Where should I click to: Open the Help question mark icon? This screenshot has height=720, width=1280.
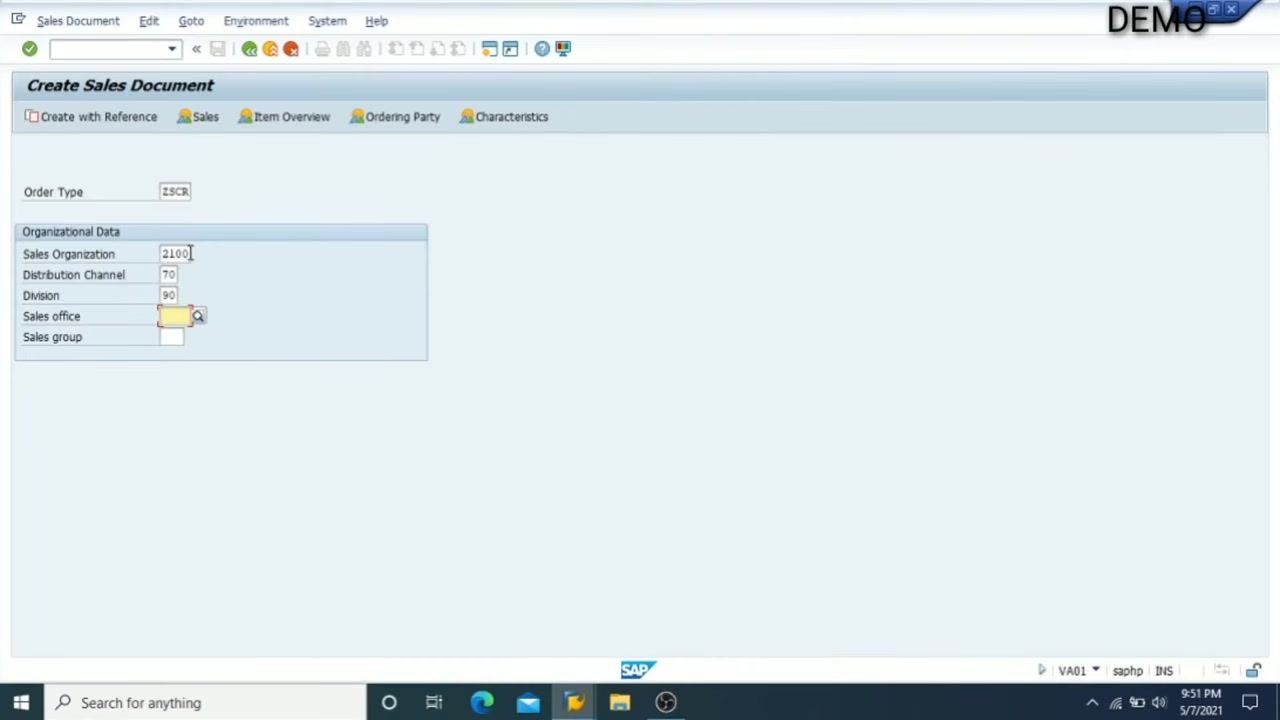542,49
